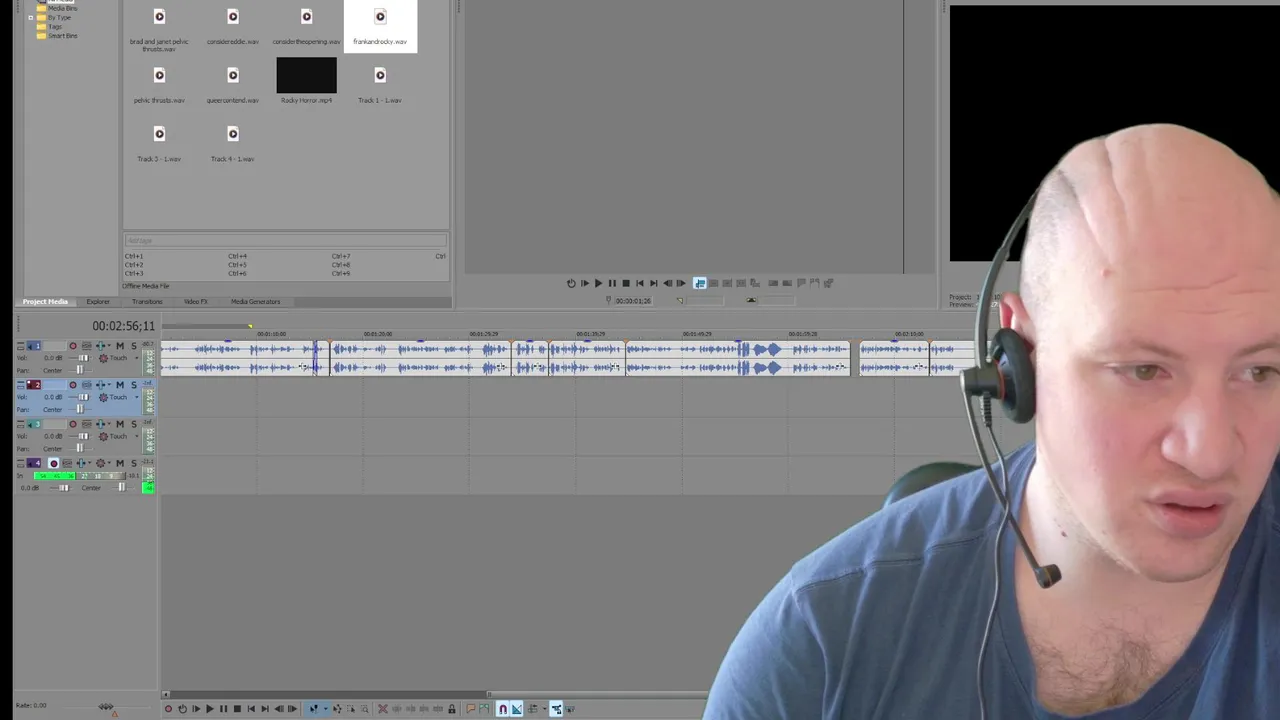This screenshot has width=1280, height=720.
Task: Click the Auto Ripple icon
Action: 532,709
